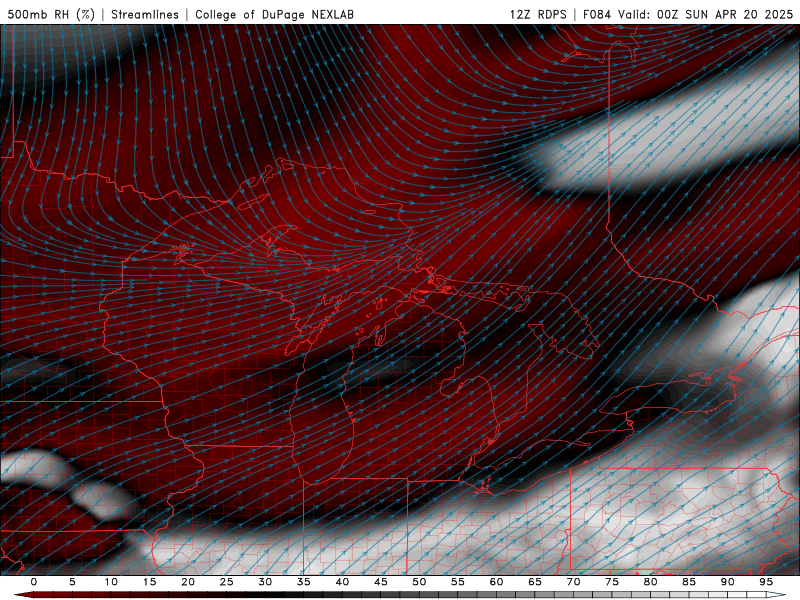Click the "40" legend number
Screen dimensions: 800x600
342,582
